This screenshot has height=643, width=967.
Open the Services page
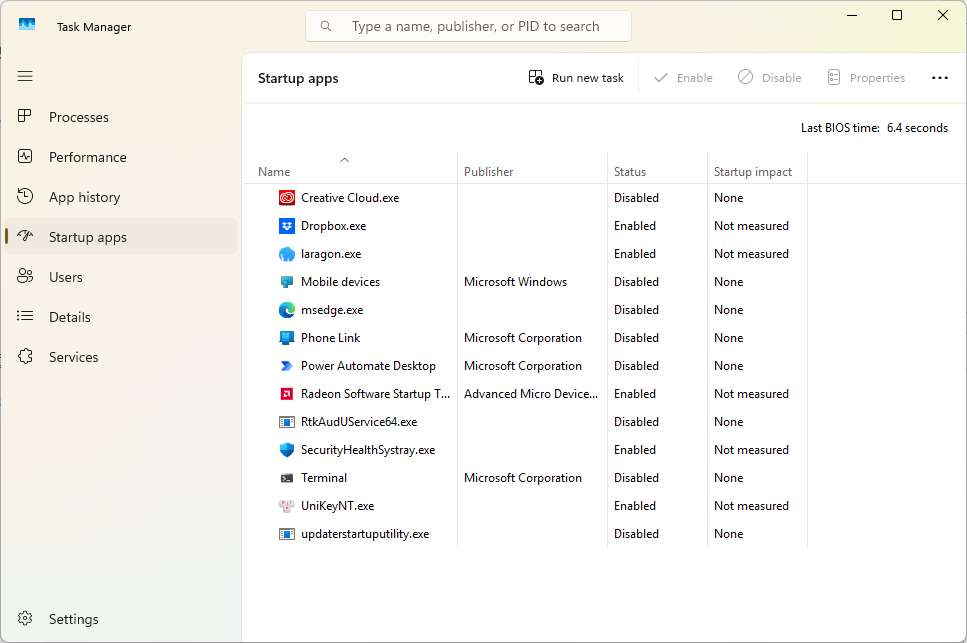[x=121, y=357]
